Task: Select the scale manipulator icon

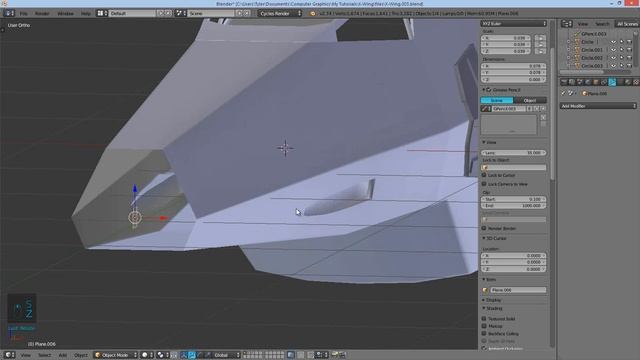Action: point(207,355)
